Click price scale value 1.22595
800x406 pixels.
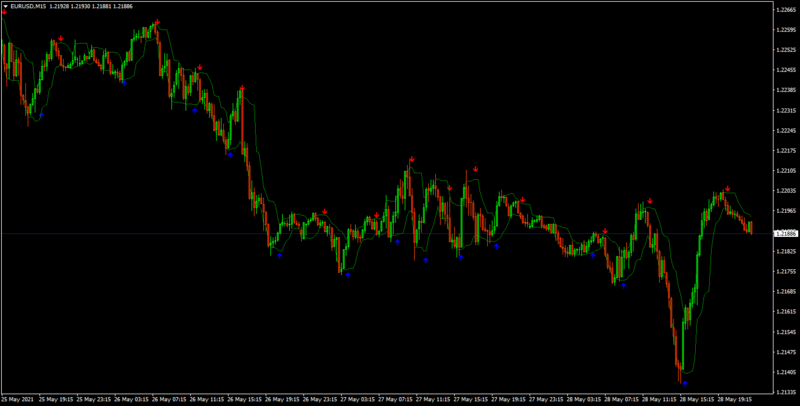coord(785,30)
